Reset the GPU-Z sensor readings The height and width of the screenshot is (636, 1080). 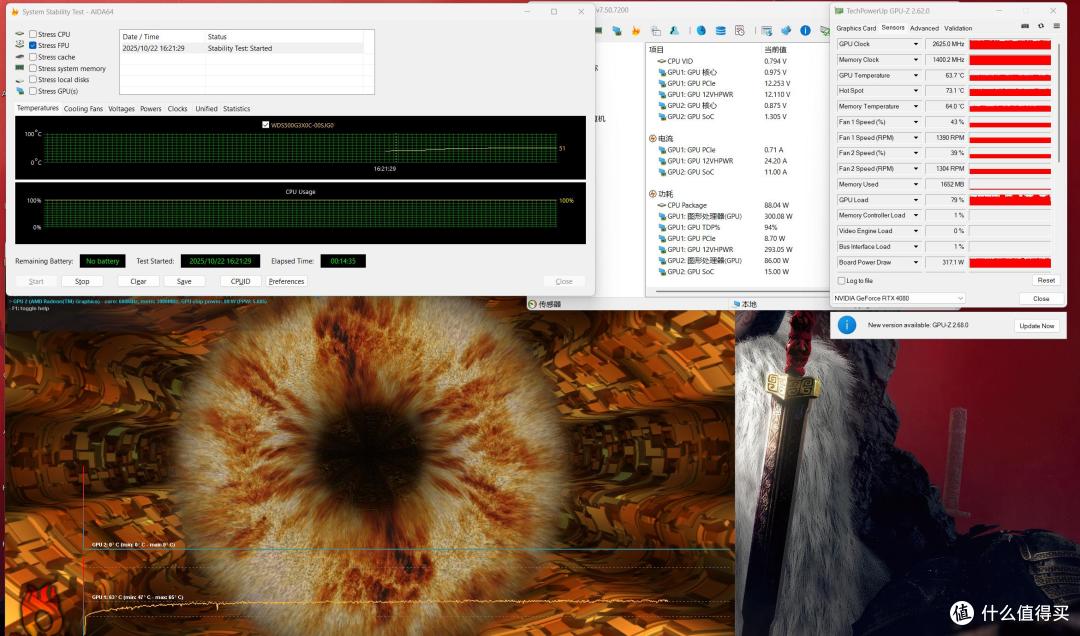point(1046,280)
